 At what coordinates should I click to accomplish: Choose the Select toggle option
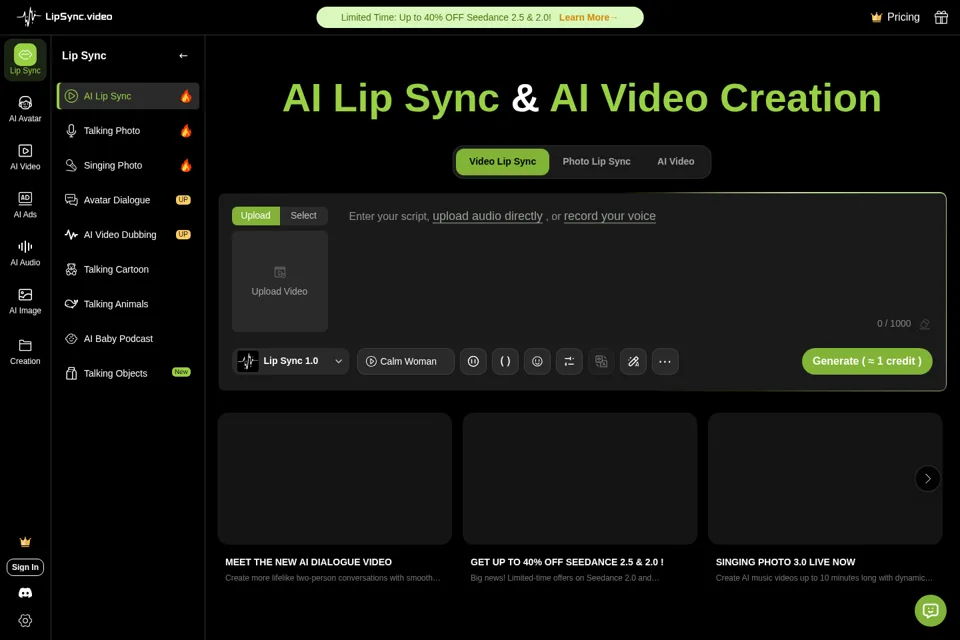coord(304,216)
